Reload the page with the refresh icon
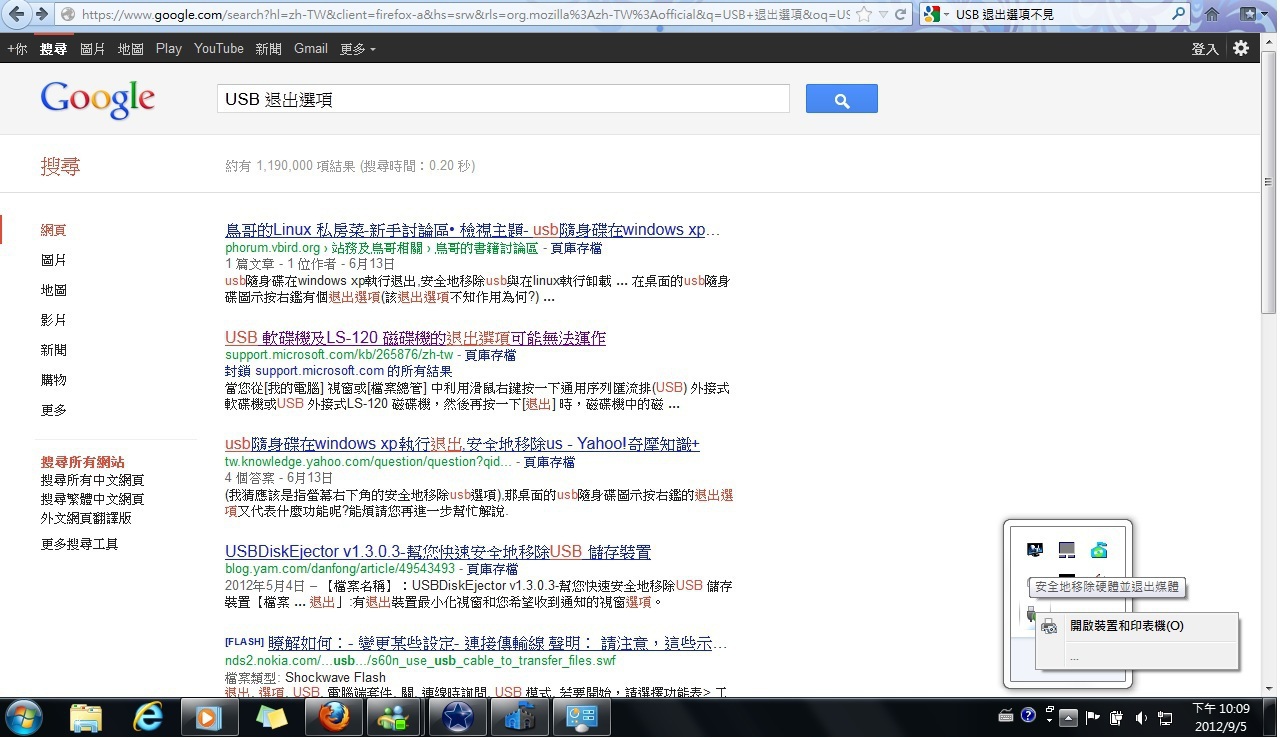This screenshot has height=738, width=1280. coord(901,15)
